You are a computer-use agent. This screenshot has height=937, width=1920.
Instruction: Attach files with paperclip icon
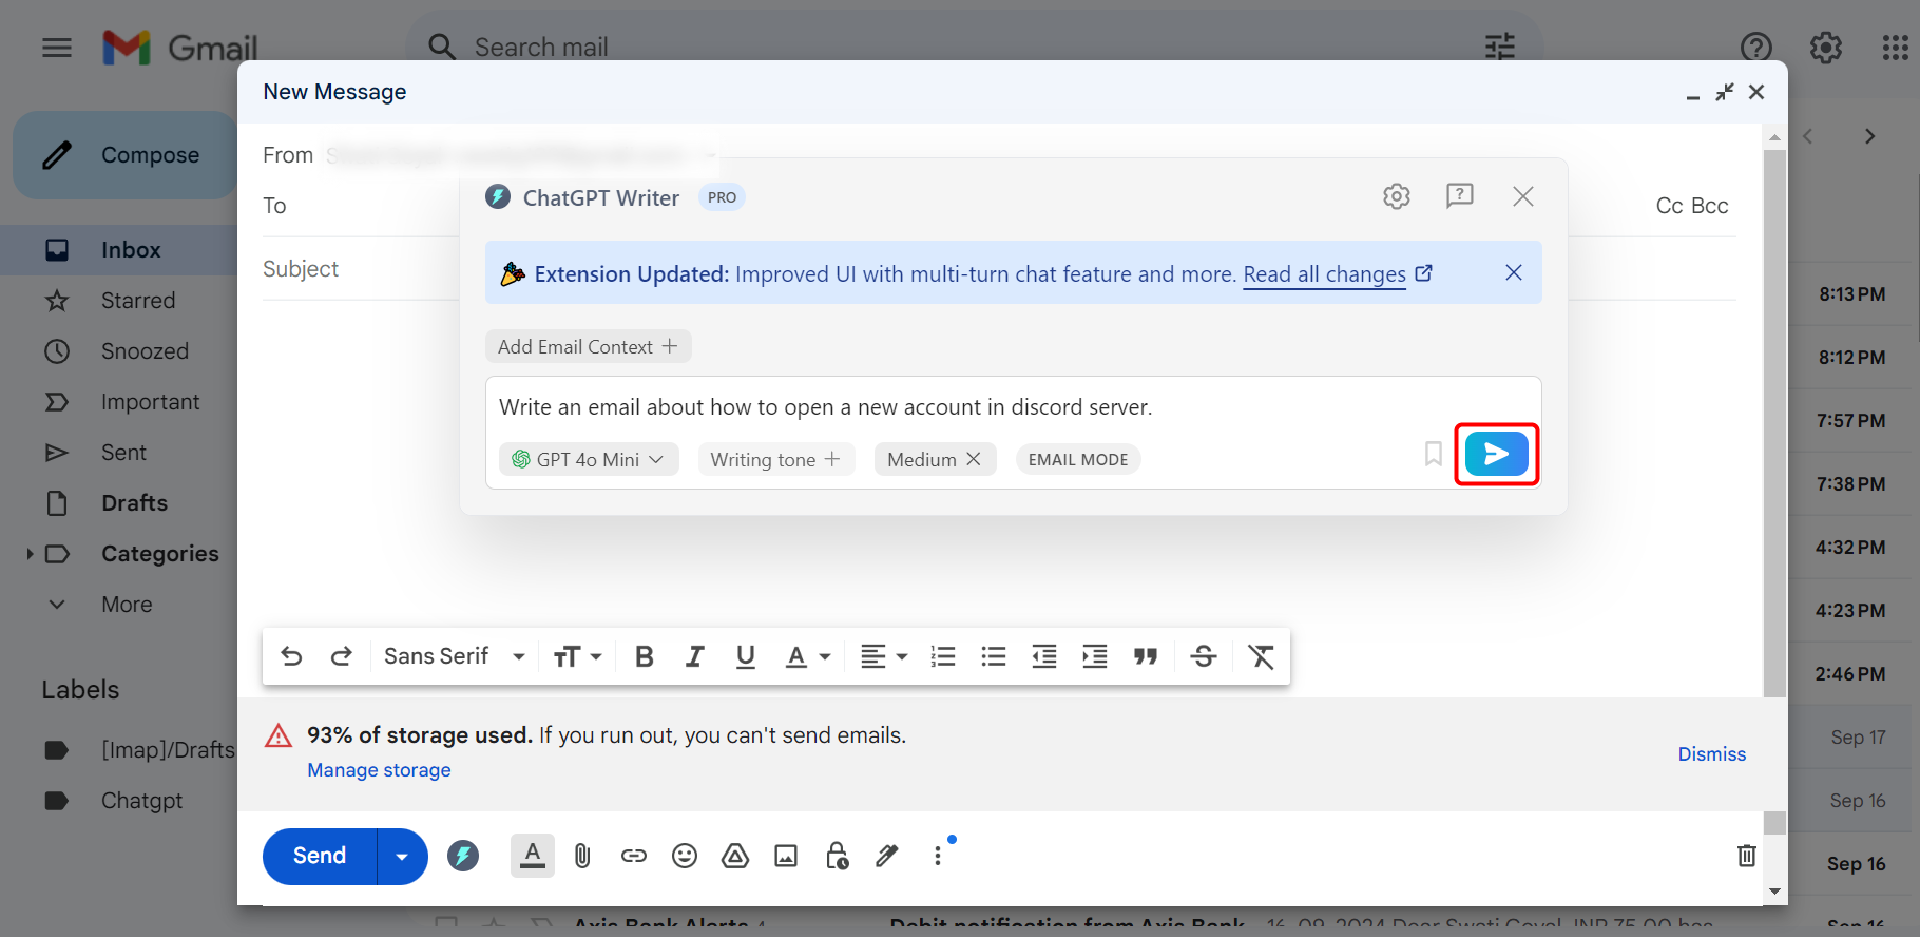point(582,855)
